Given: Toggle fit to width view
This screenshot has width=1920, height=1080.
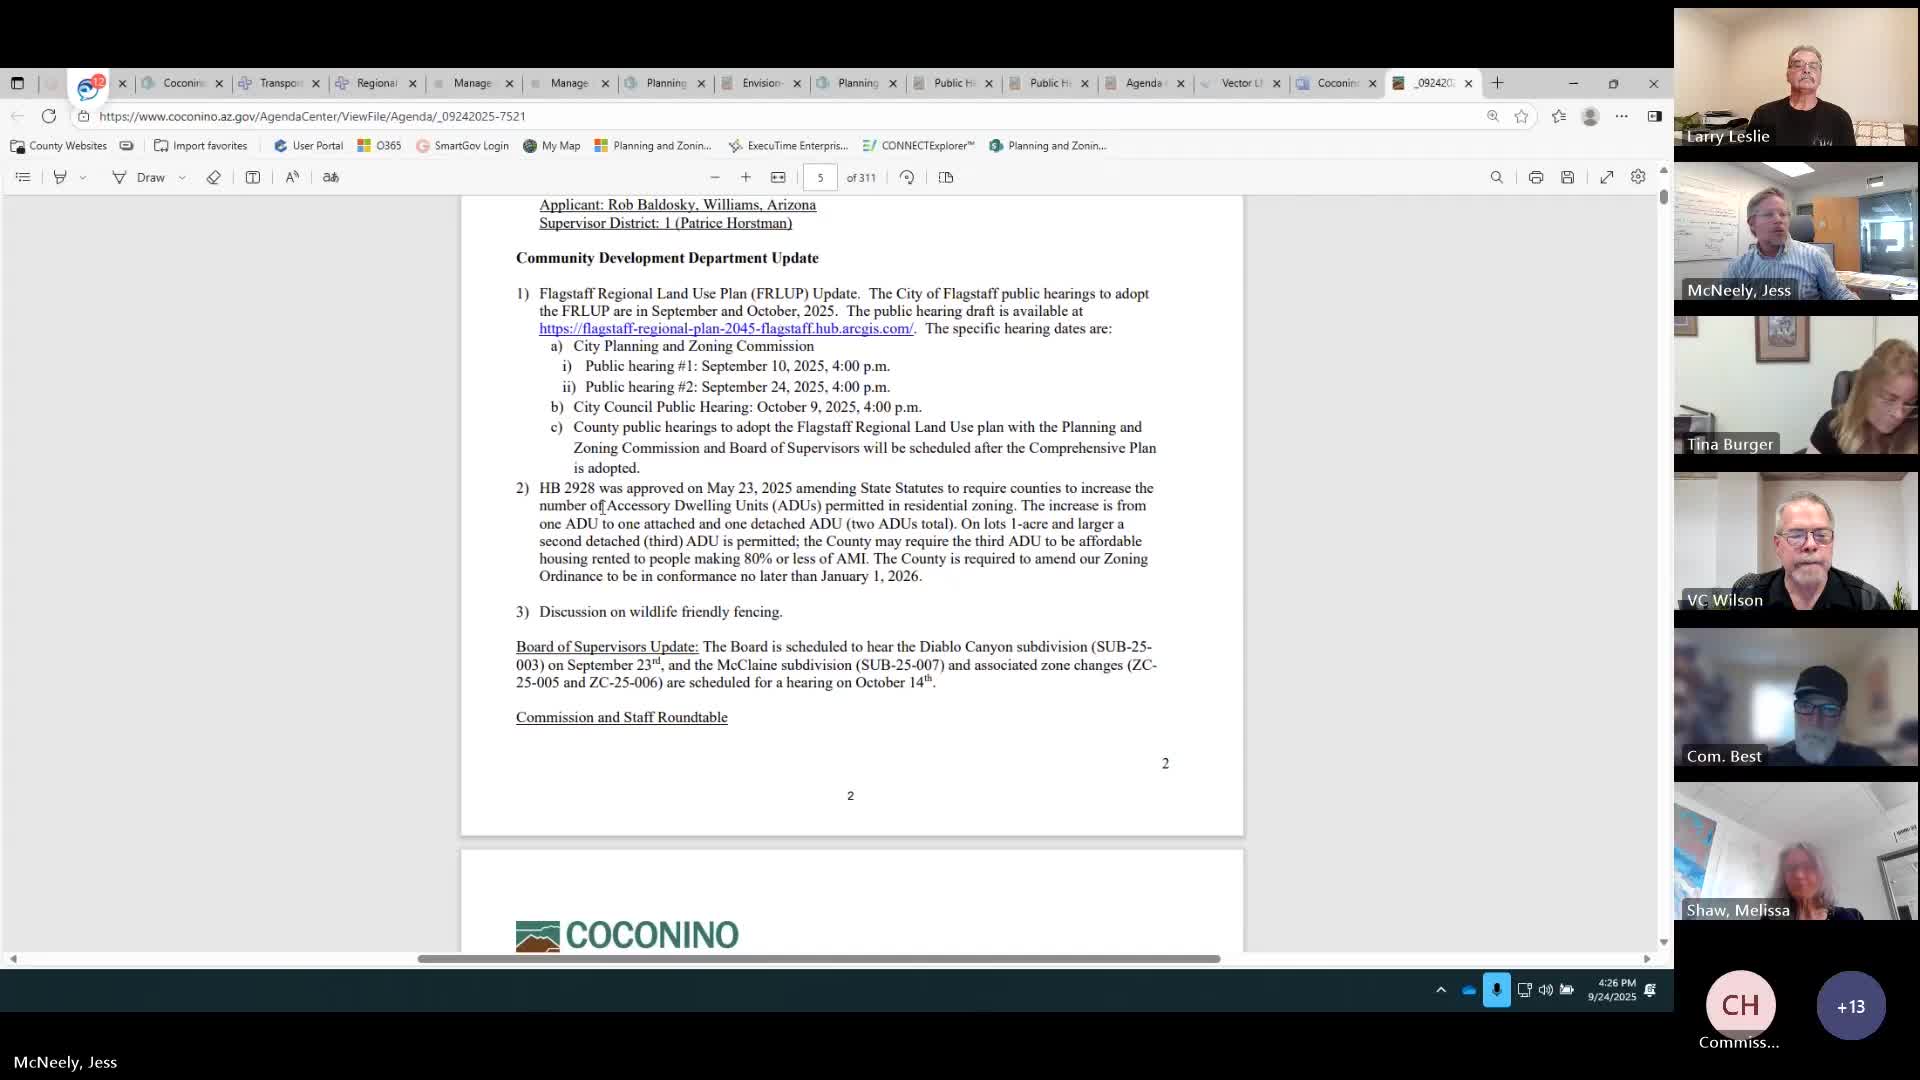Looking at the screenshot, I should [x=778, y=177].
